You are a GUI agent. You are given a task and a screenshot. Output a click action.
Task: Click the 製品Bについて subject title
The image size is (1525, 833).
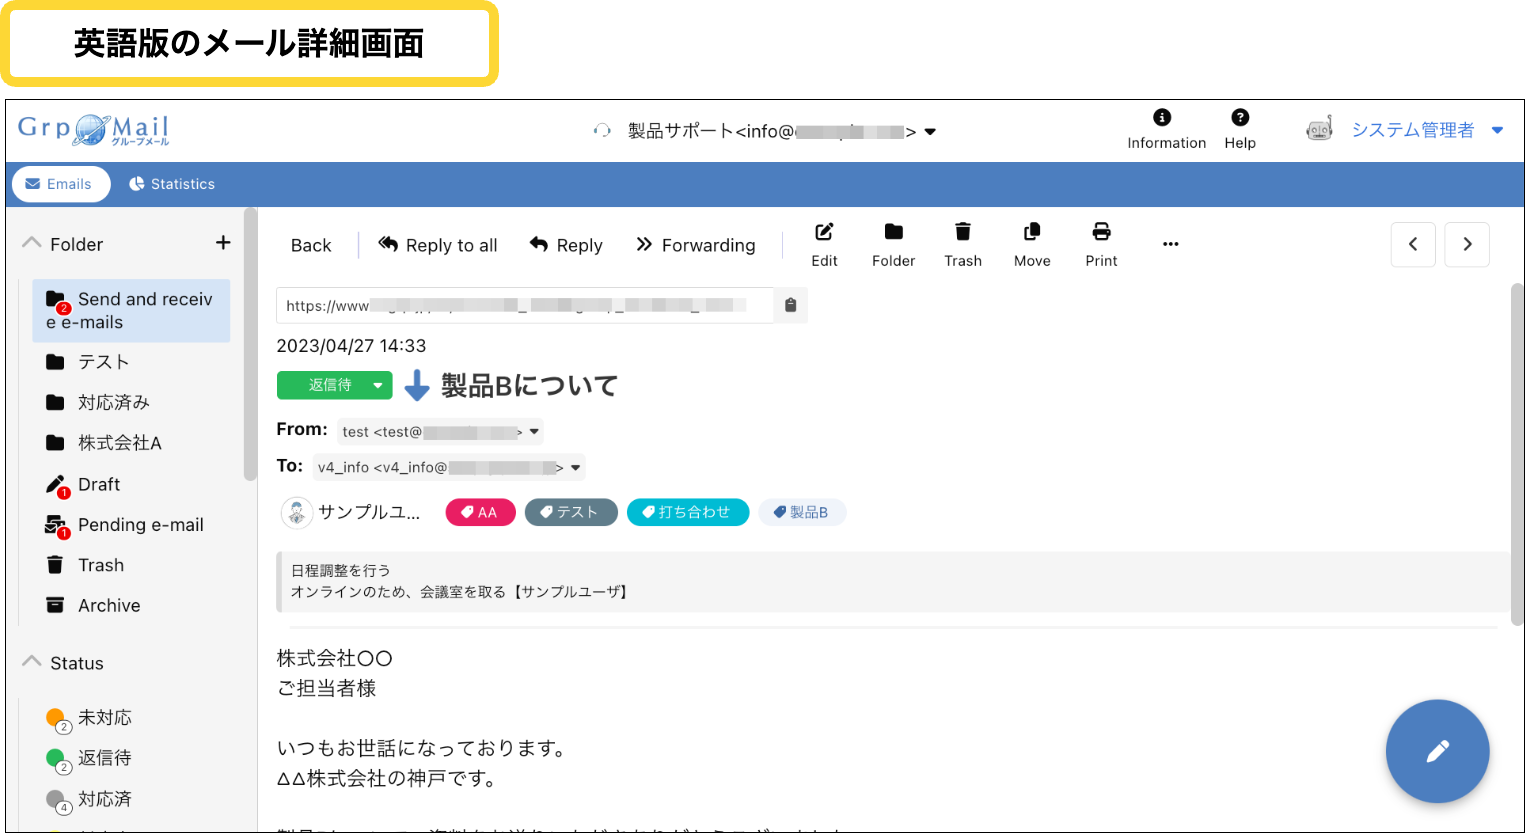pos(529,386)
